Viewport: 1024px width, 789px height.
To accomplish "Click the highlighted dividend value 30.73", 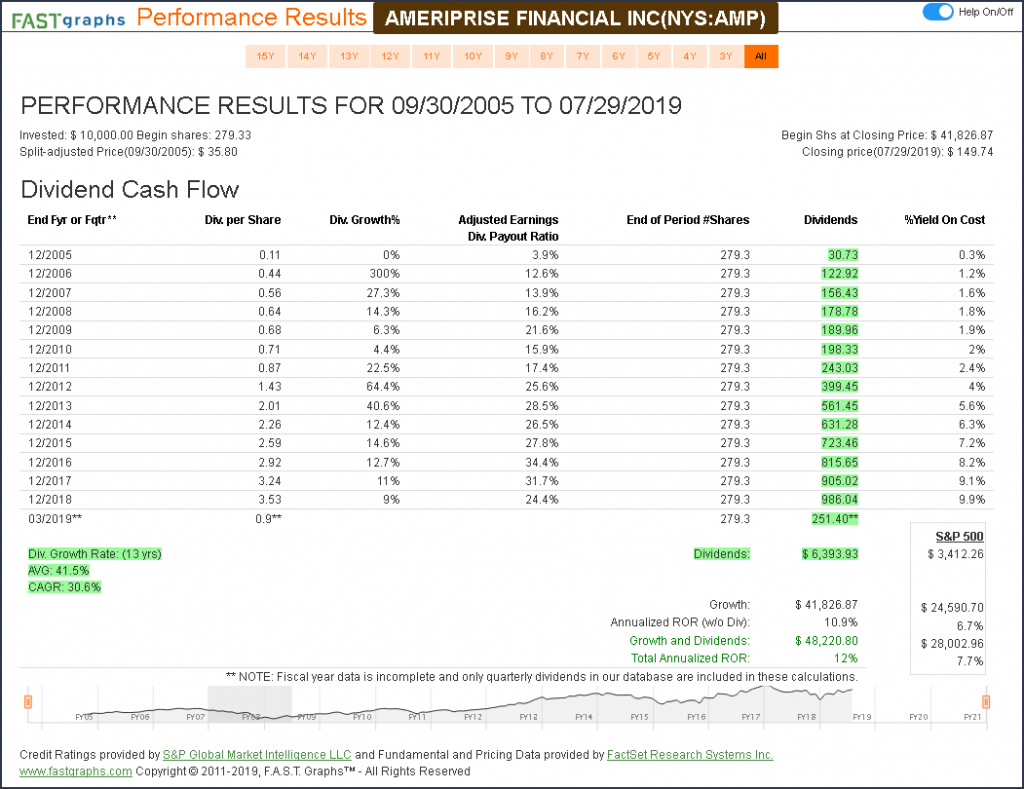I will [842, 255].
